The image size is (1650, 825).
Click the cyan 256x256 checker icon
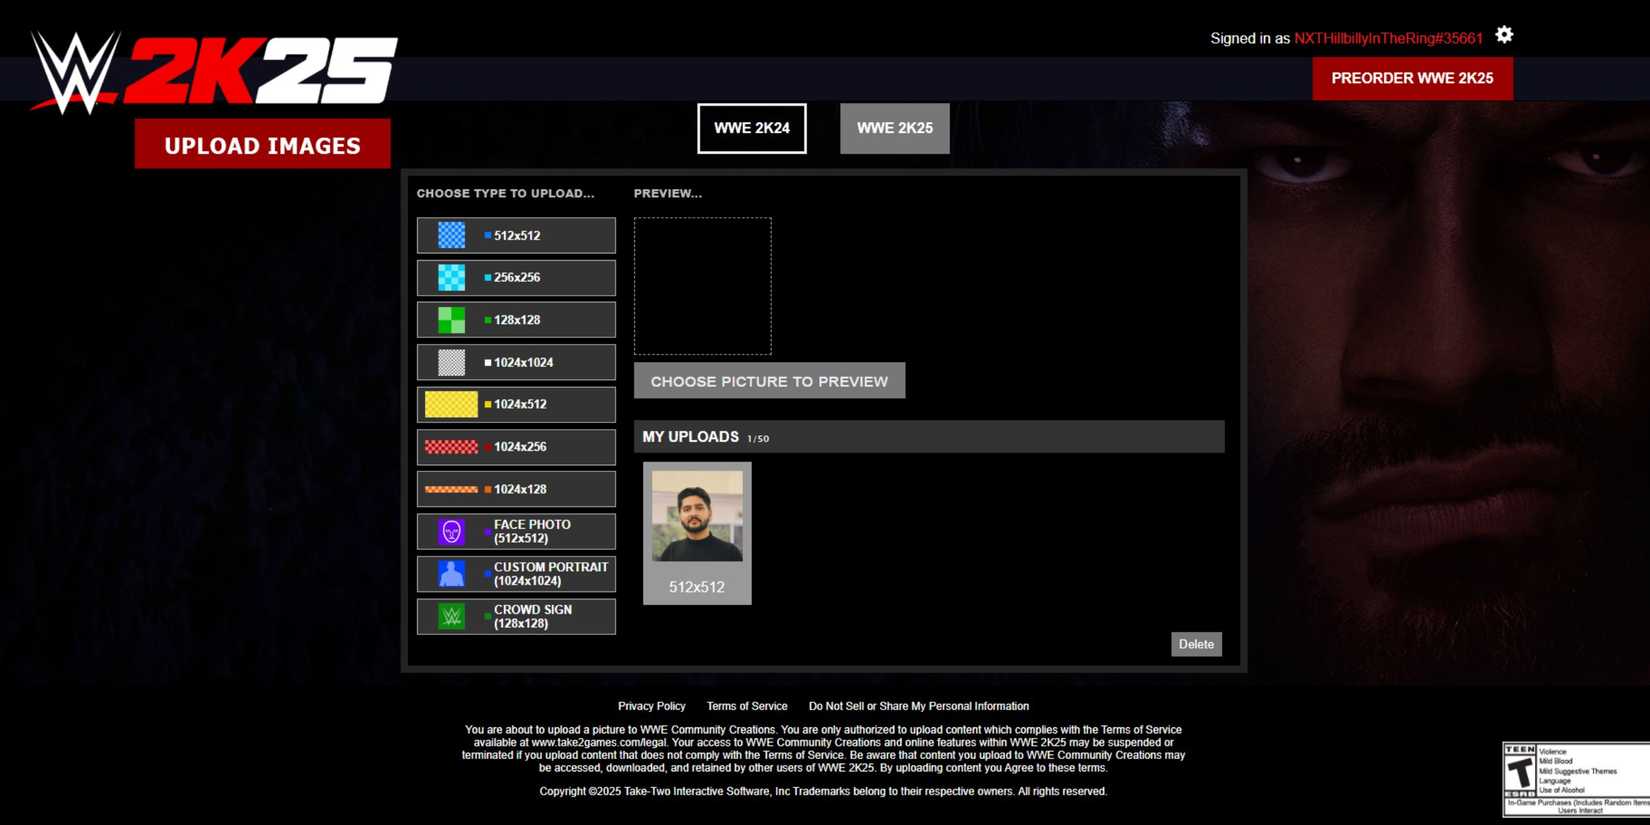click(x=451, y=277)
